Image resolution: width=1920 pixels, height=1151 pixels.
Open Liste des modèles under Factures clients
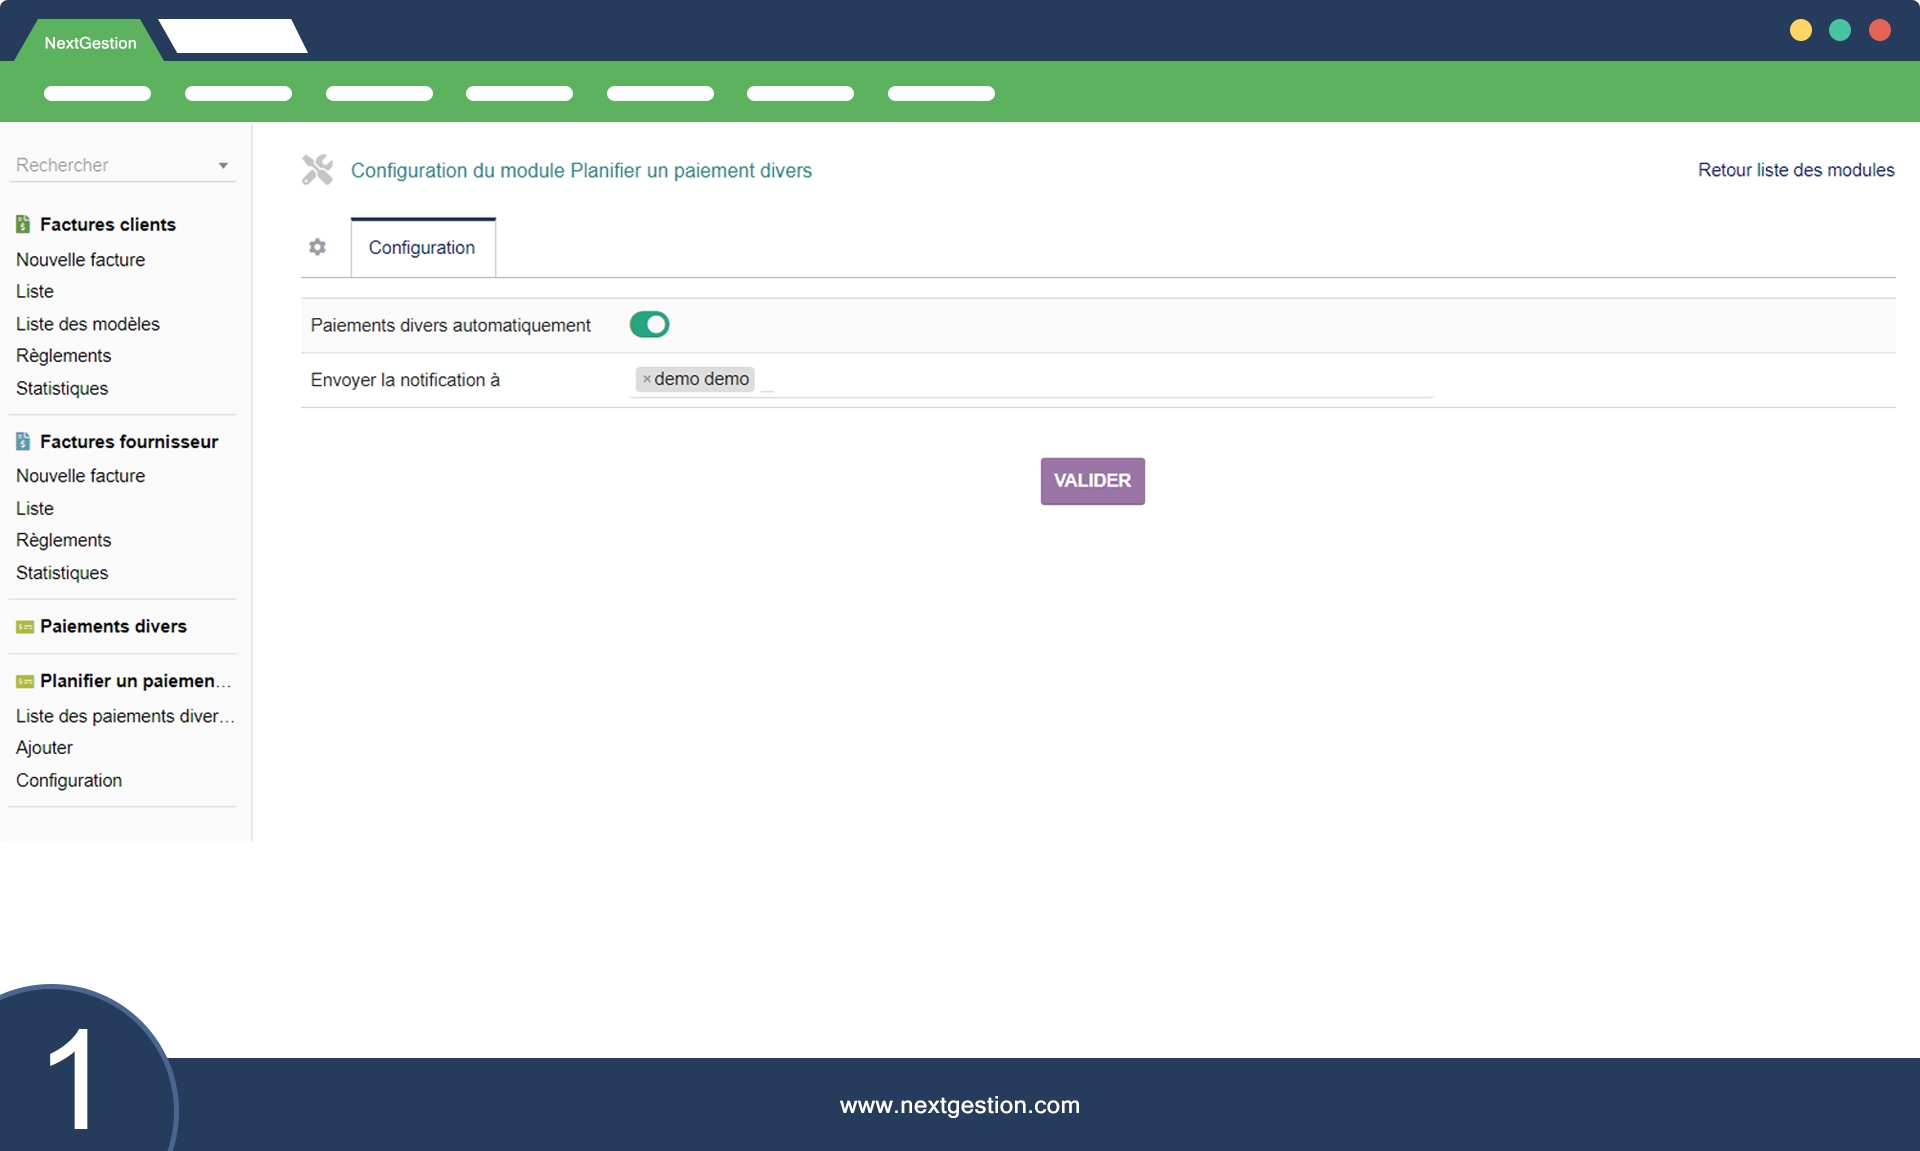tap(88, 324)
